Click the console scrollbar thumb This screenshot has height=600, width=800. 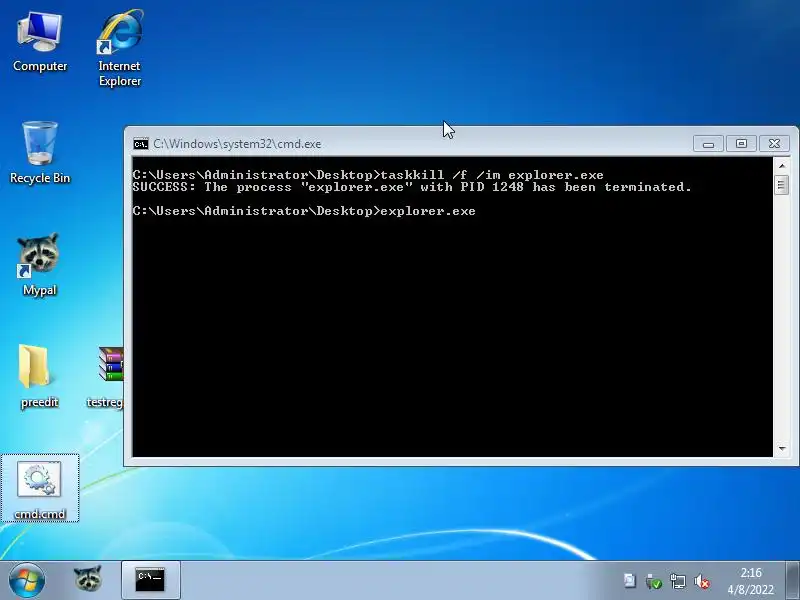pyautogui.click(x=782, y=185)
